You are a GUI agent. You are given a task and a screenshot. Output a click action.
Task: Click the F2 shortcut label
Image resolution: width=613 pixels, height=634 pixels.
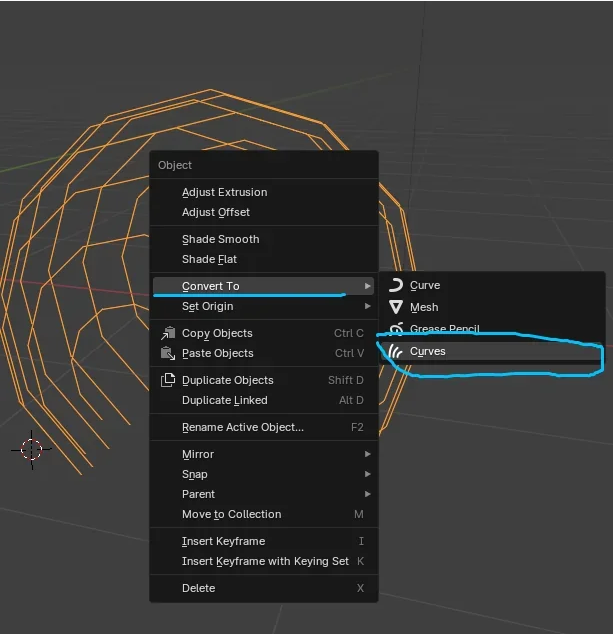[357, 427]
